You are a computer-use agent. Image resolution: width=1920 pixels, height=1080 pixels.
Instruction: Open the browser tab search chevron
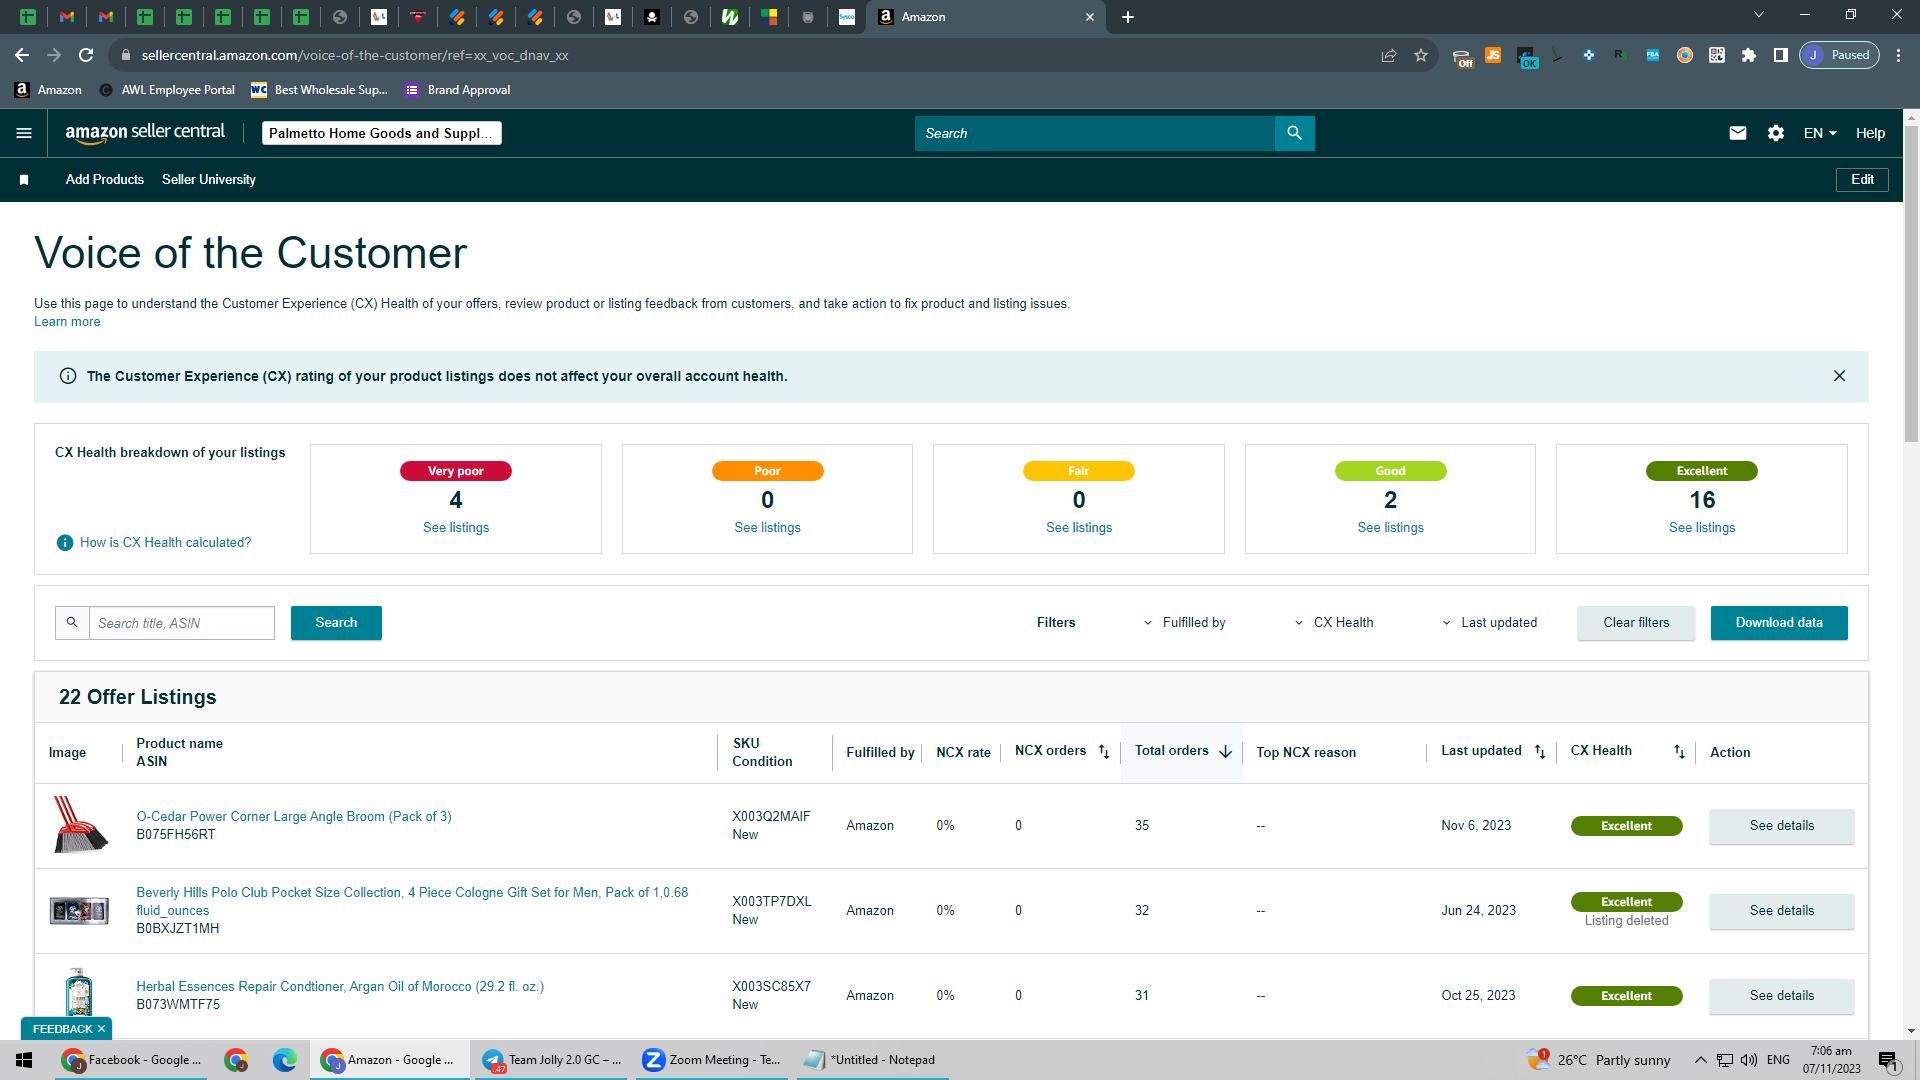point(1759,15)
